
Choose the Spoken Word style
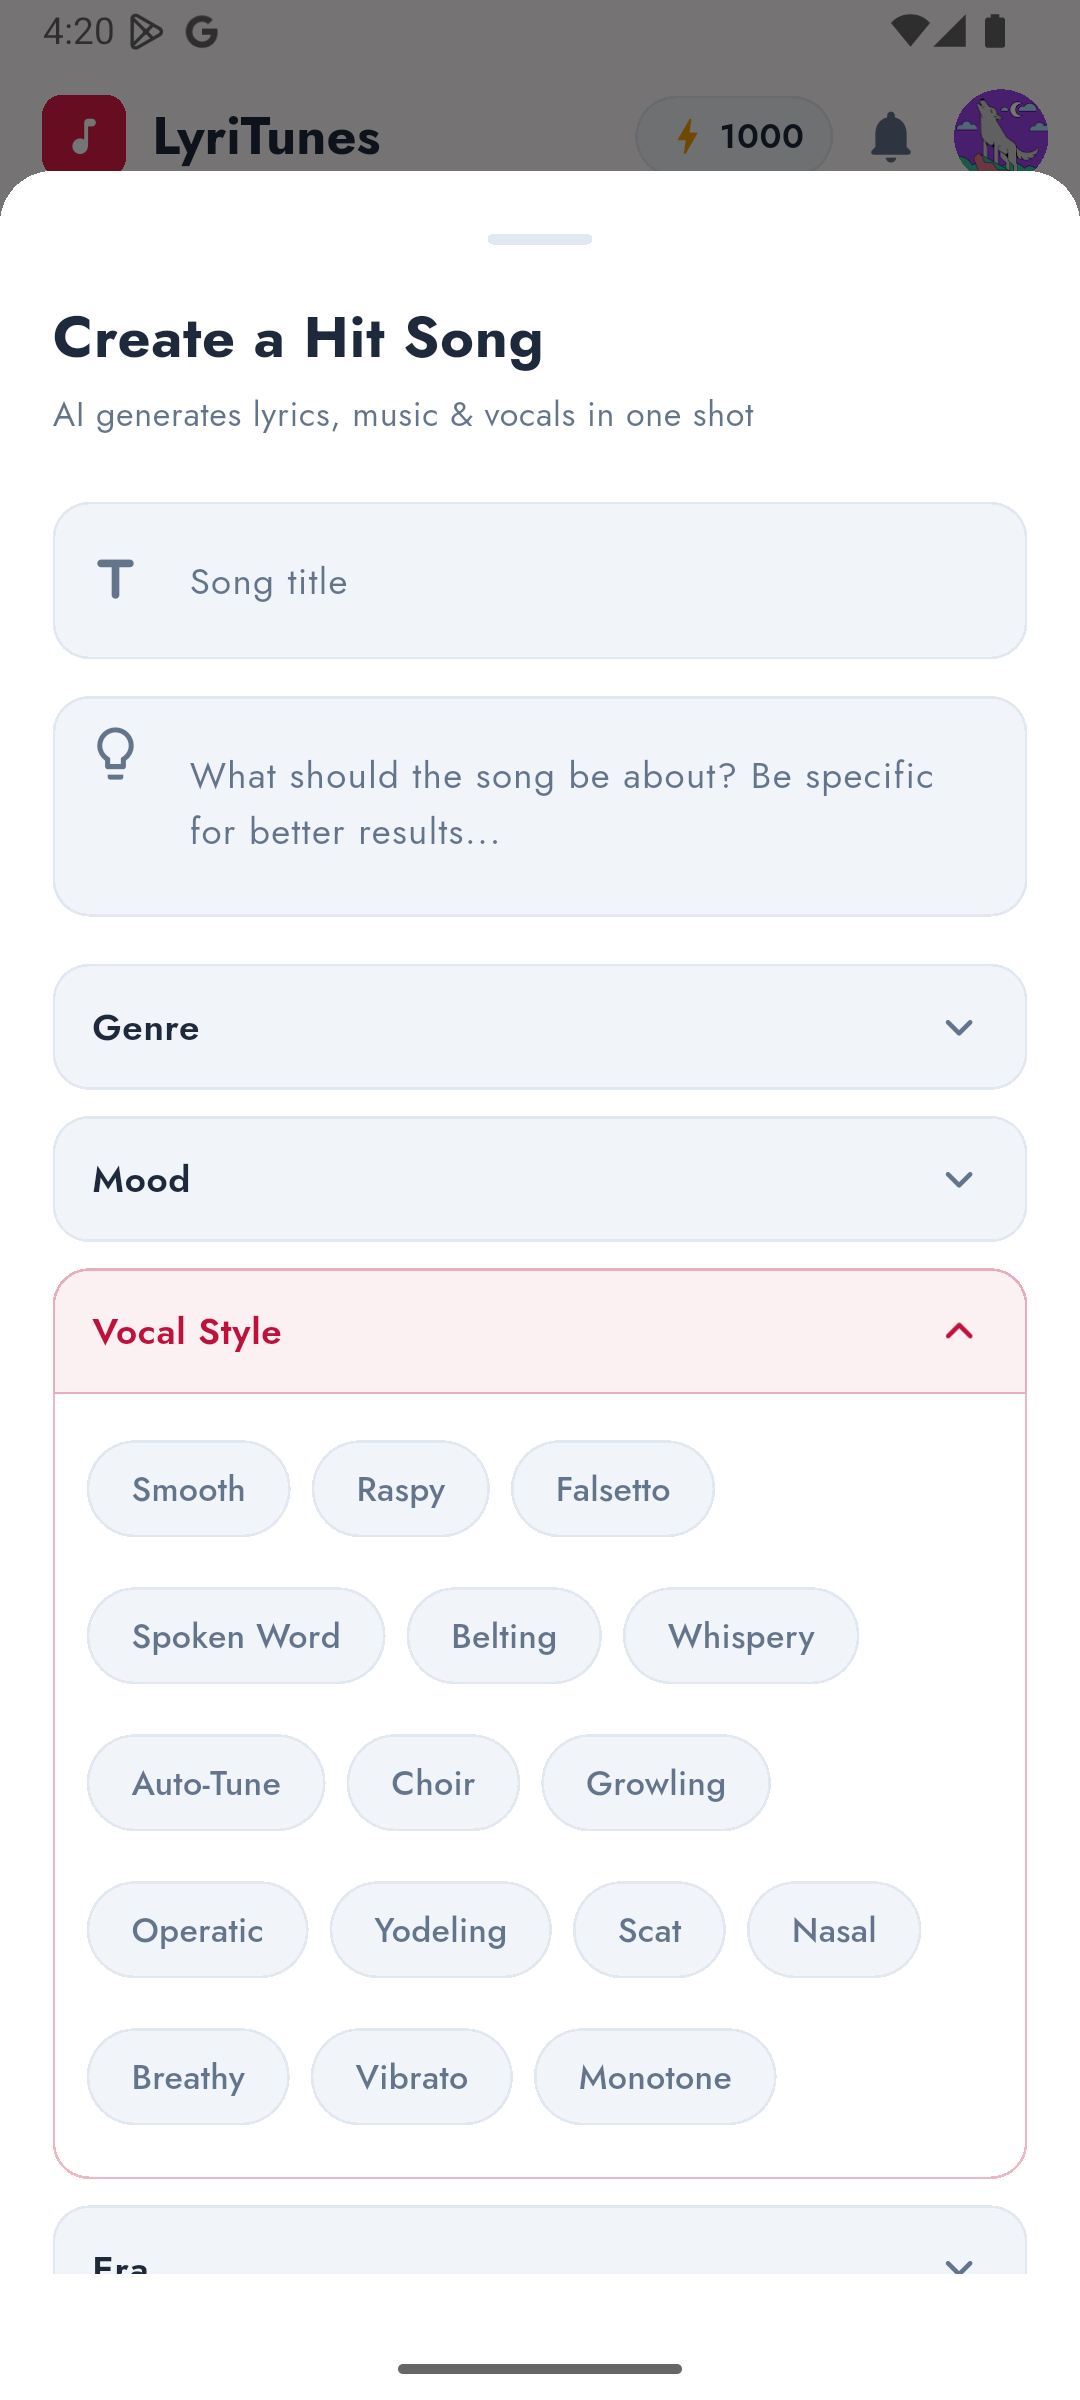[x=236, y=1636]
